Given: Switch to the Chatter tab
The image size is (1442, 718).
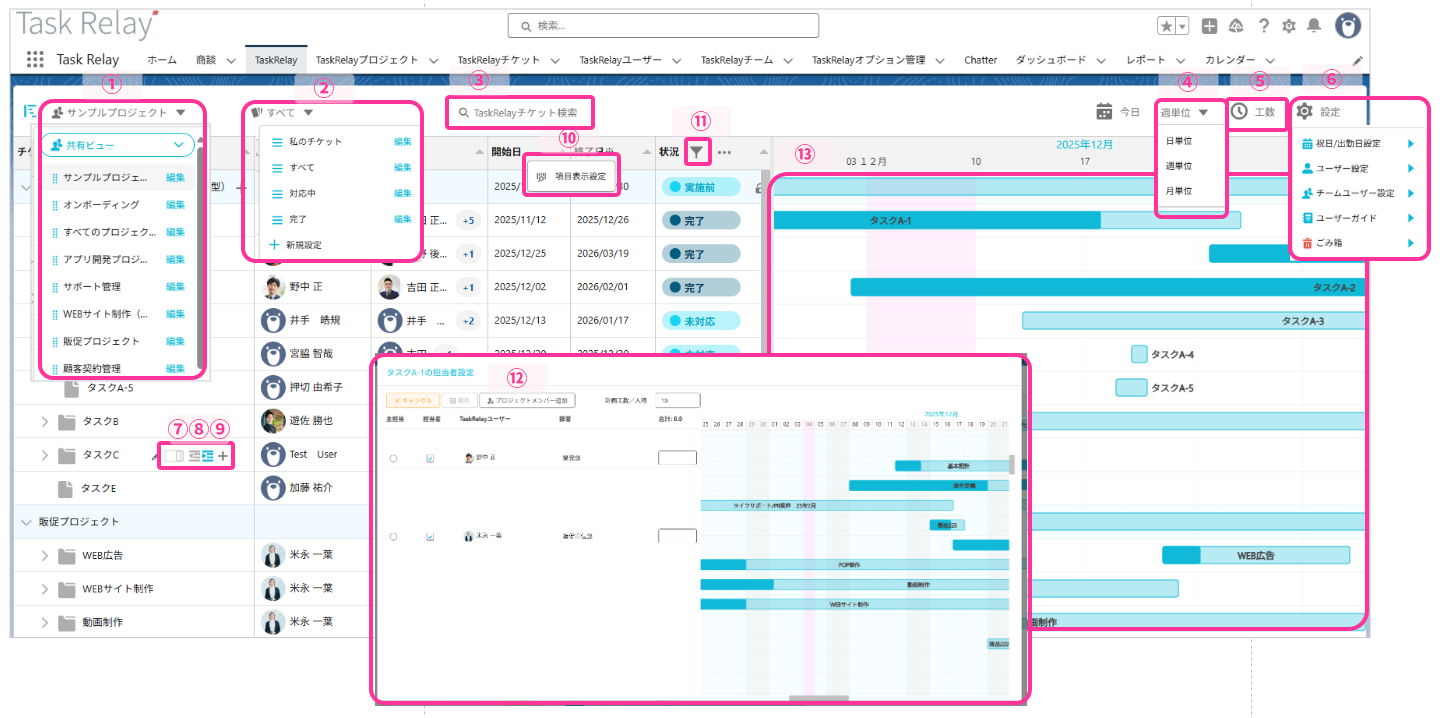Looking at the screenshot, I should pos(980,60).
